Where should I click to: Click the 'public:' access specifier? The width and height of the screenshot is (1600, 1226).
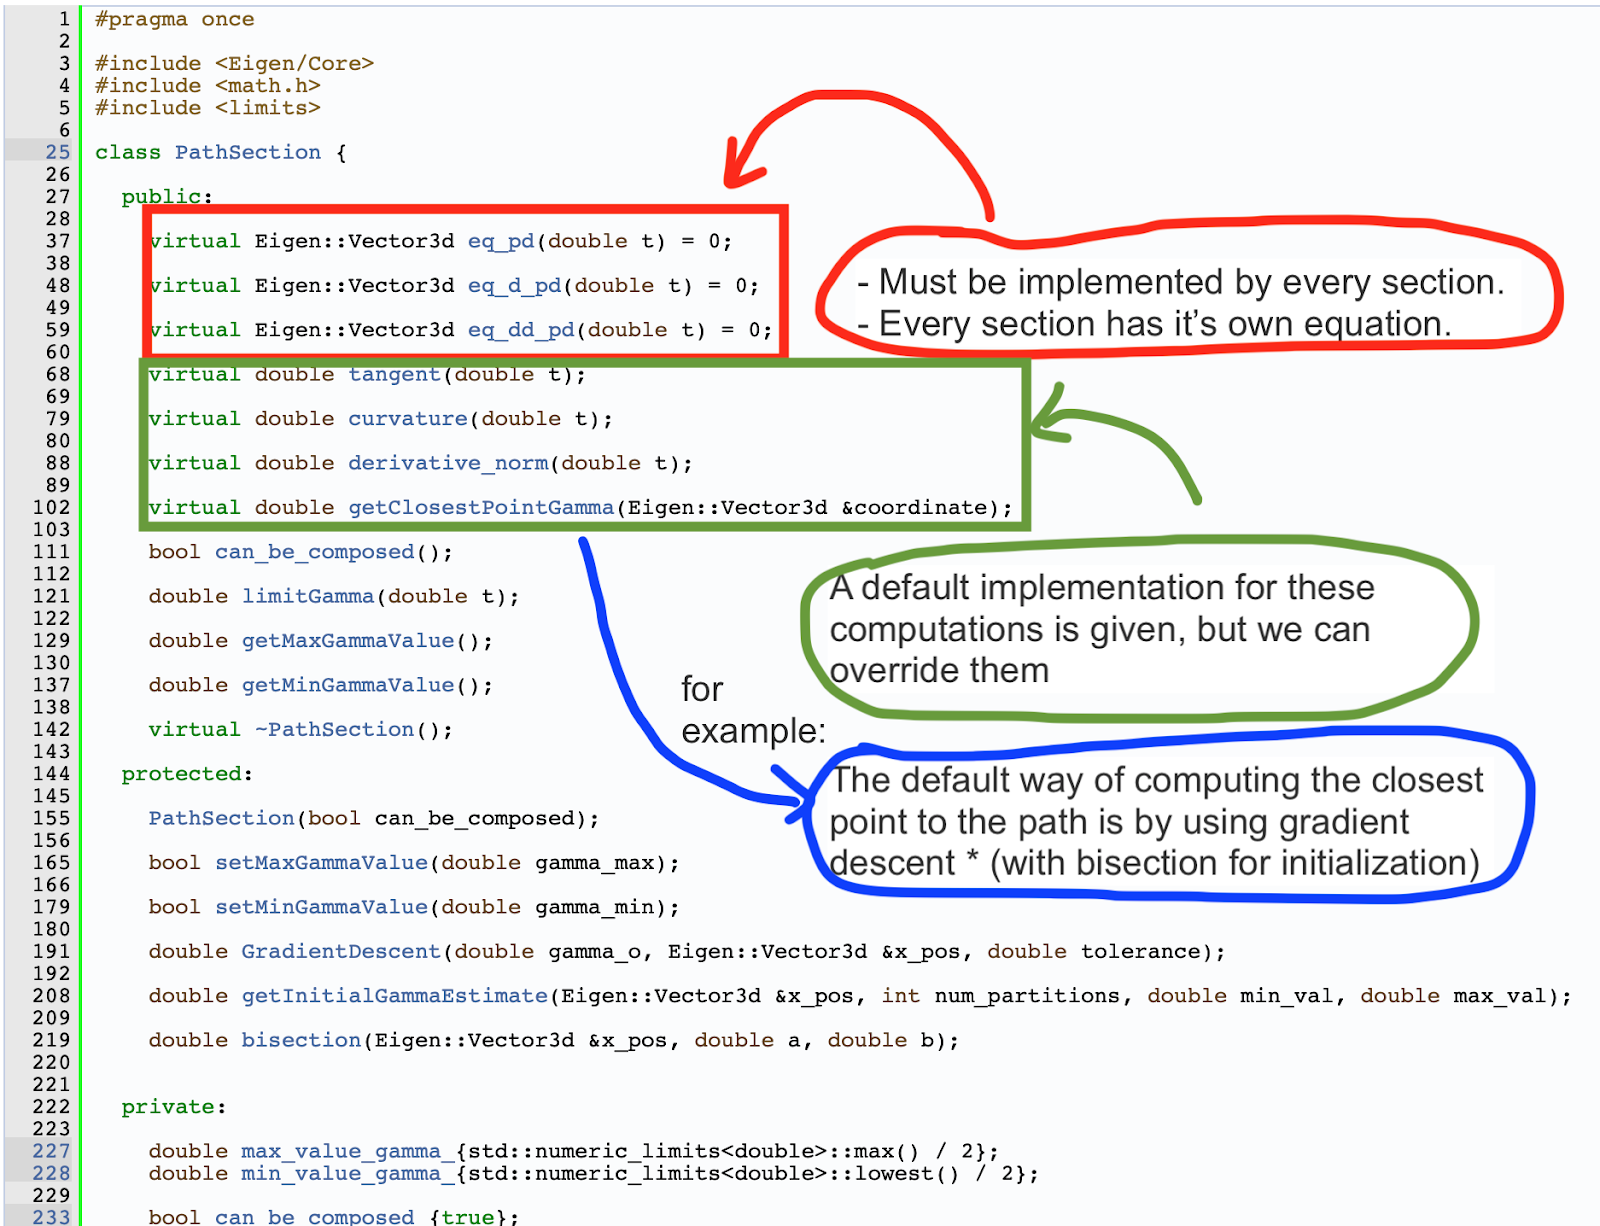point(167,196)
